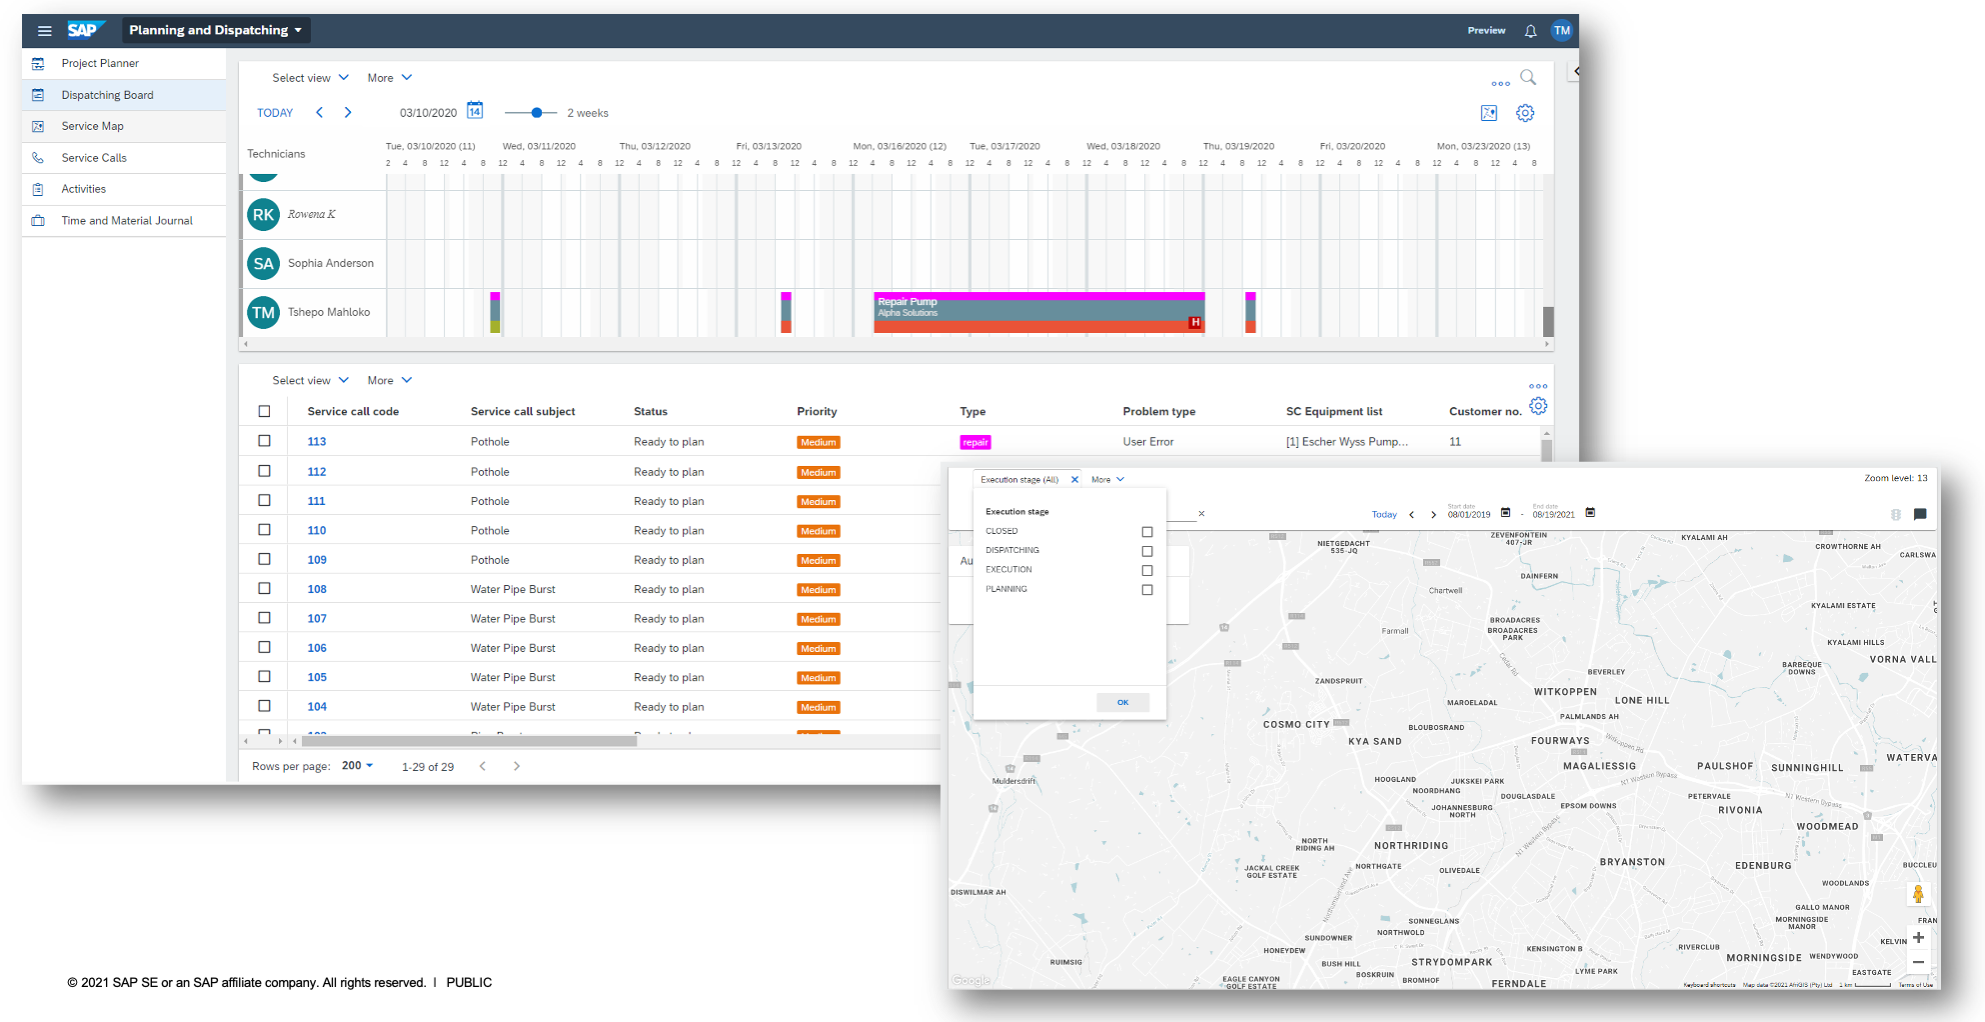
Task: Open Service Map in sidebar
Action: 92,126
